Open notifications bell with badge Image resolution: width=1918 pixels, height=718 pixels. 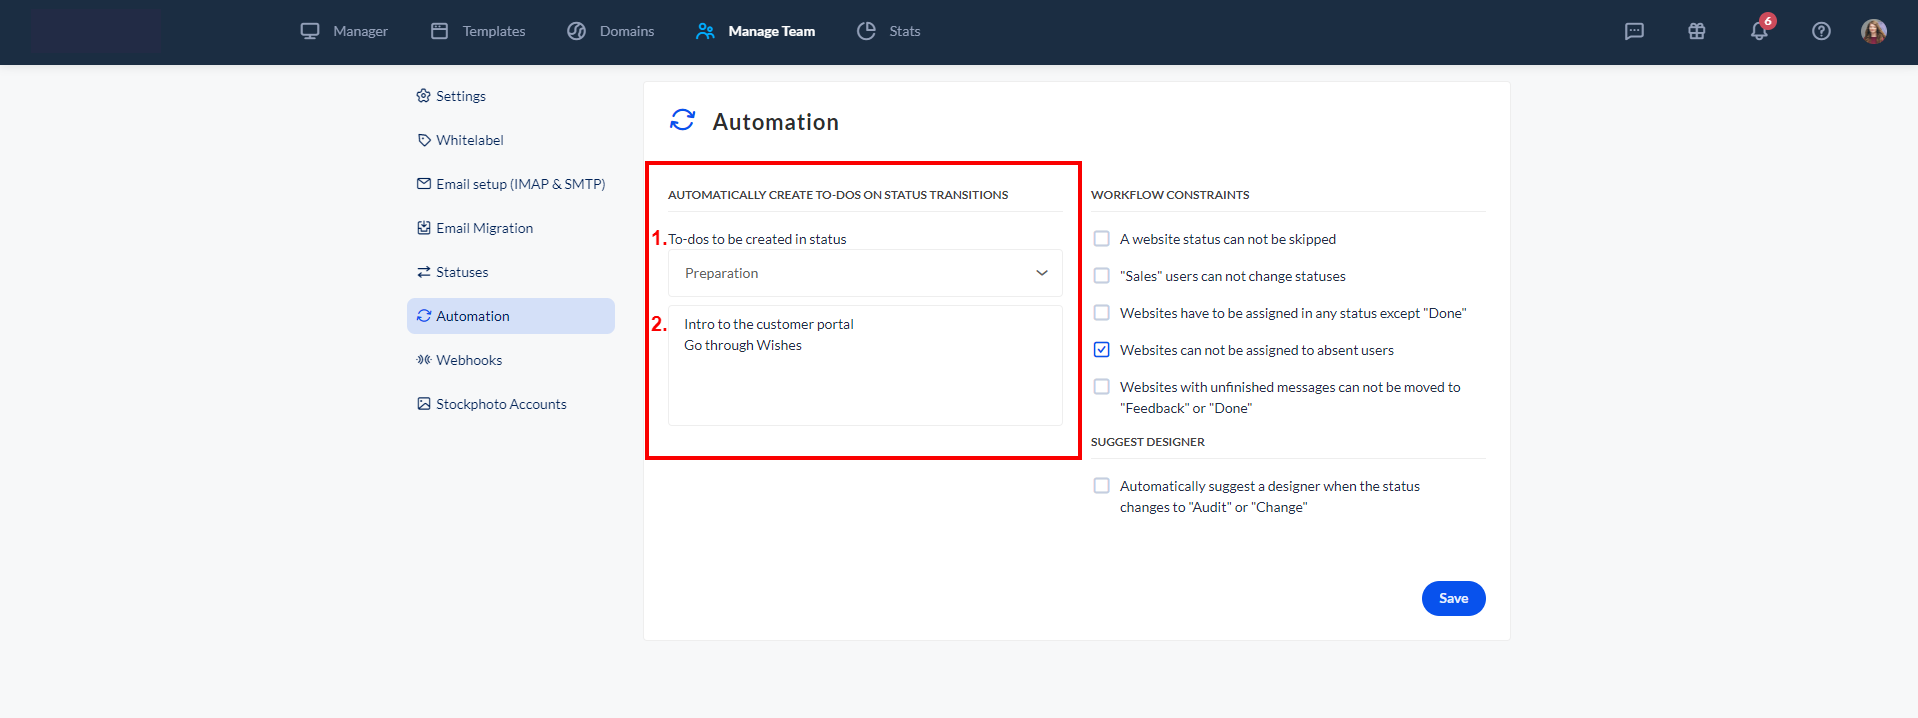1759,31
